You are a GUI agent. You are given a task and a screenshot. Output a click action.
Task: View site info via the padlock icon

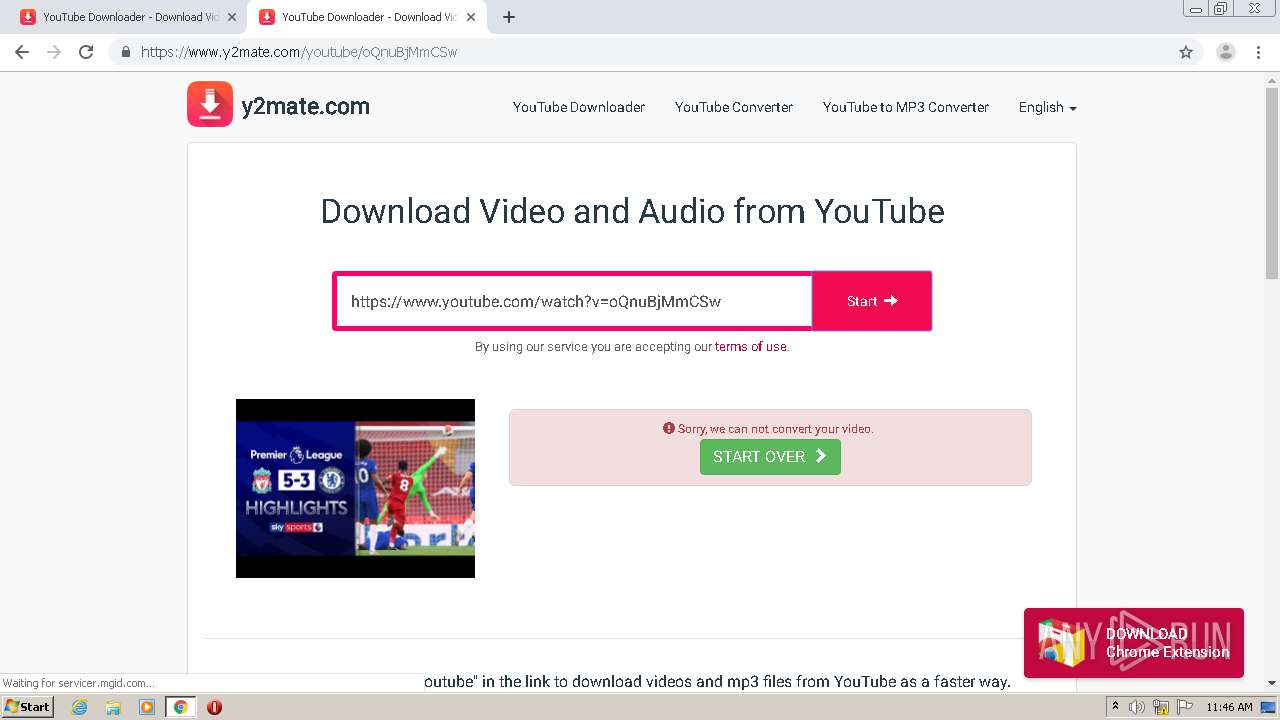[125, 52]
